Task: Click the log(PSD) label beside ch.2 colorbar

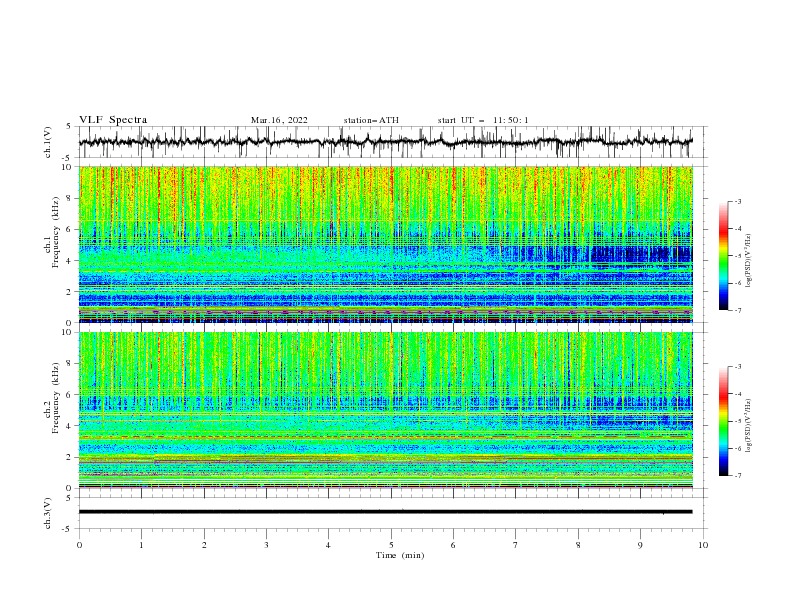Action: click(x=749, y=425)
